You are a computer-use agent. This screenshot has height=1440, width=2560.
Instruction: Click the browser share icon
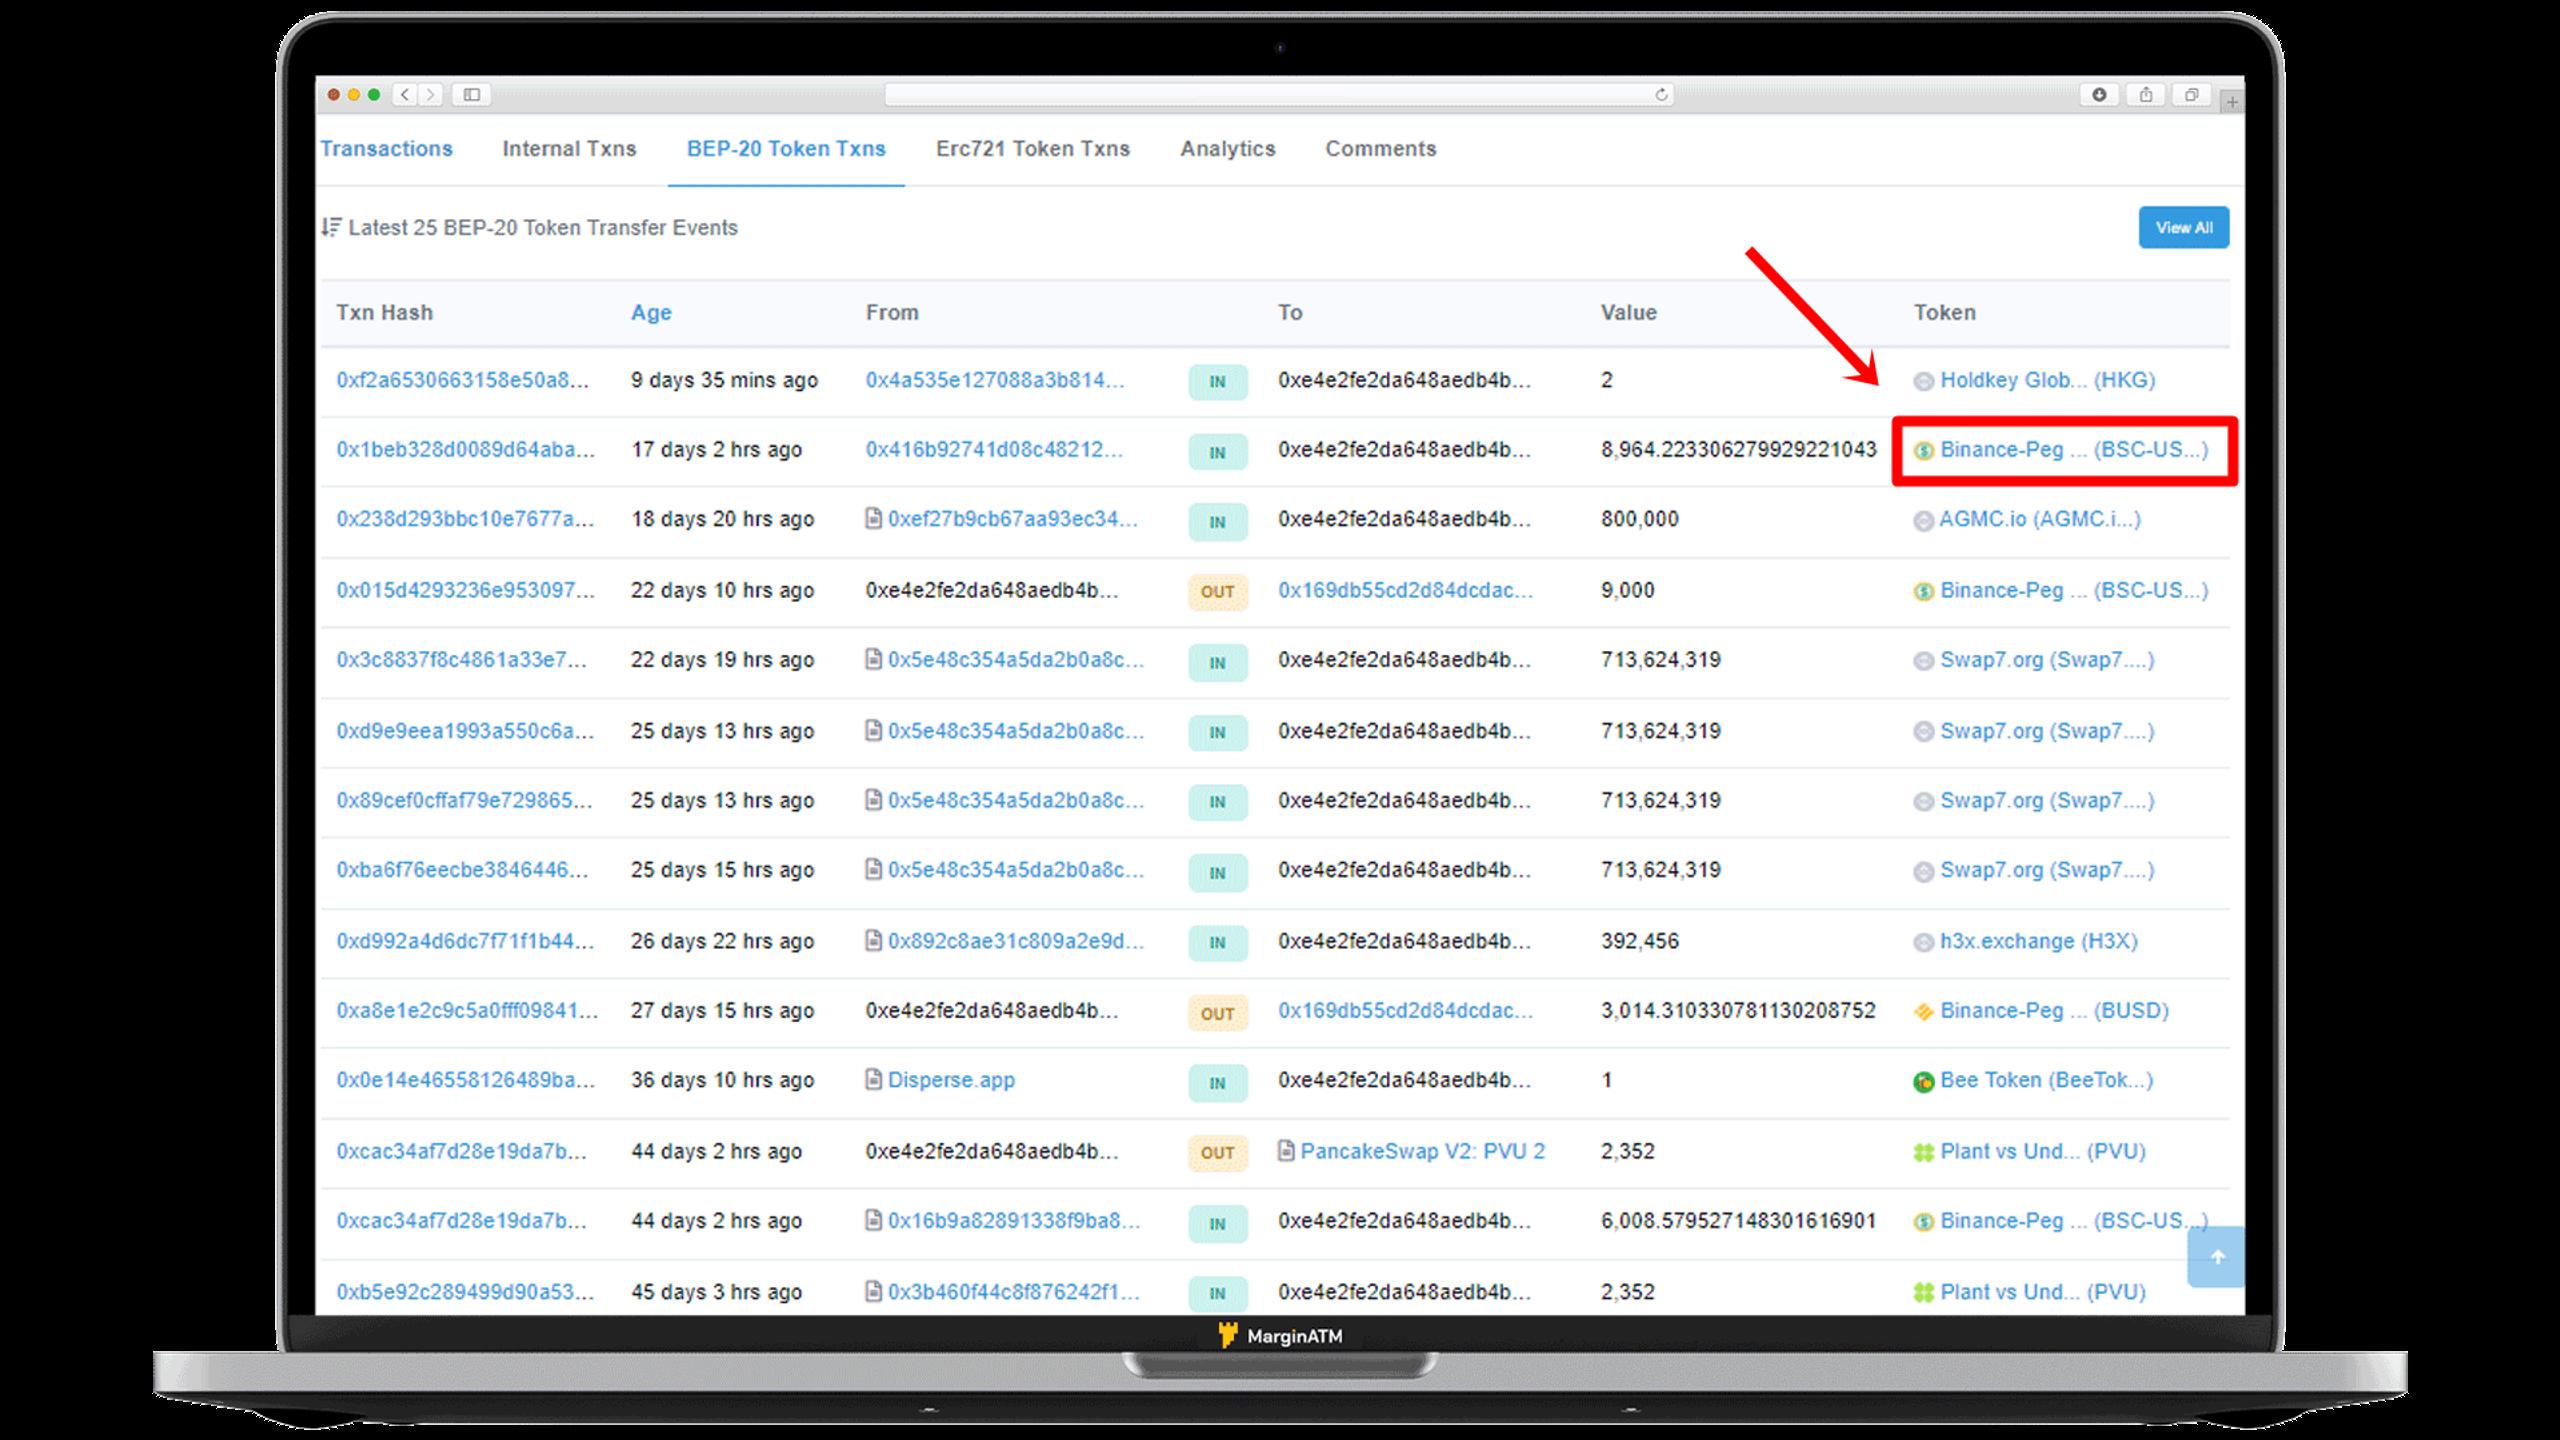click(x=2146, y=95)
